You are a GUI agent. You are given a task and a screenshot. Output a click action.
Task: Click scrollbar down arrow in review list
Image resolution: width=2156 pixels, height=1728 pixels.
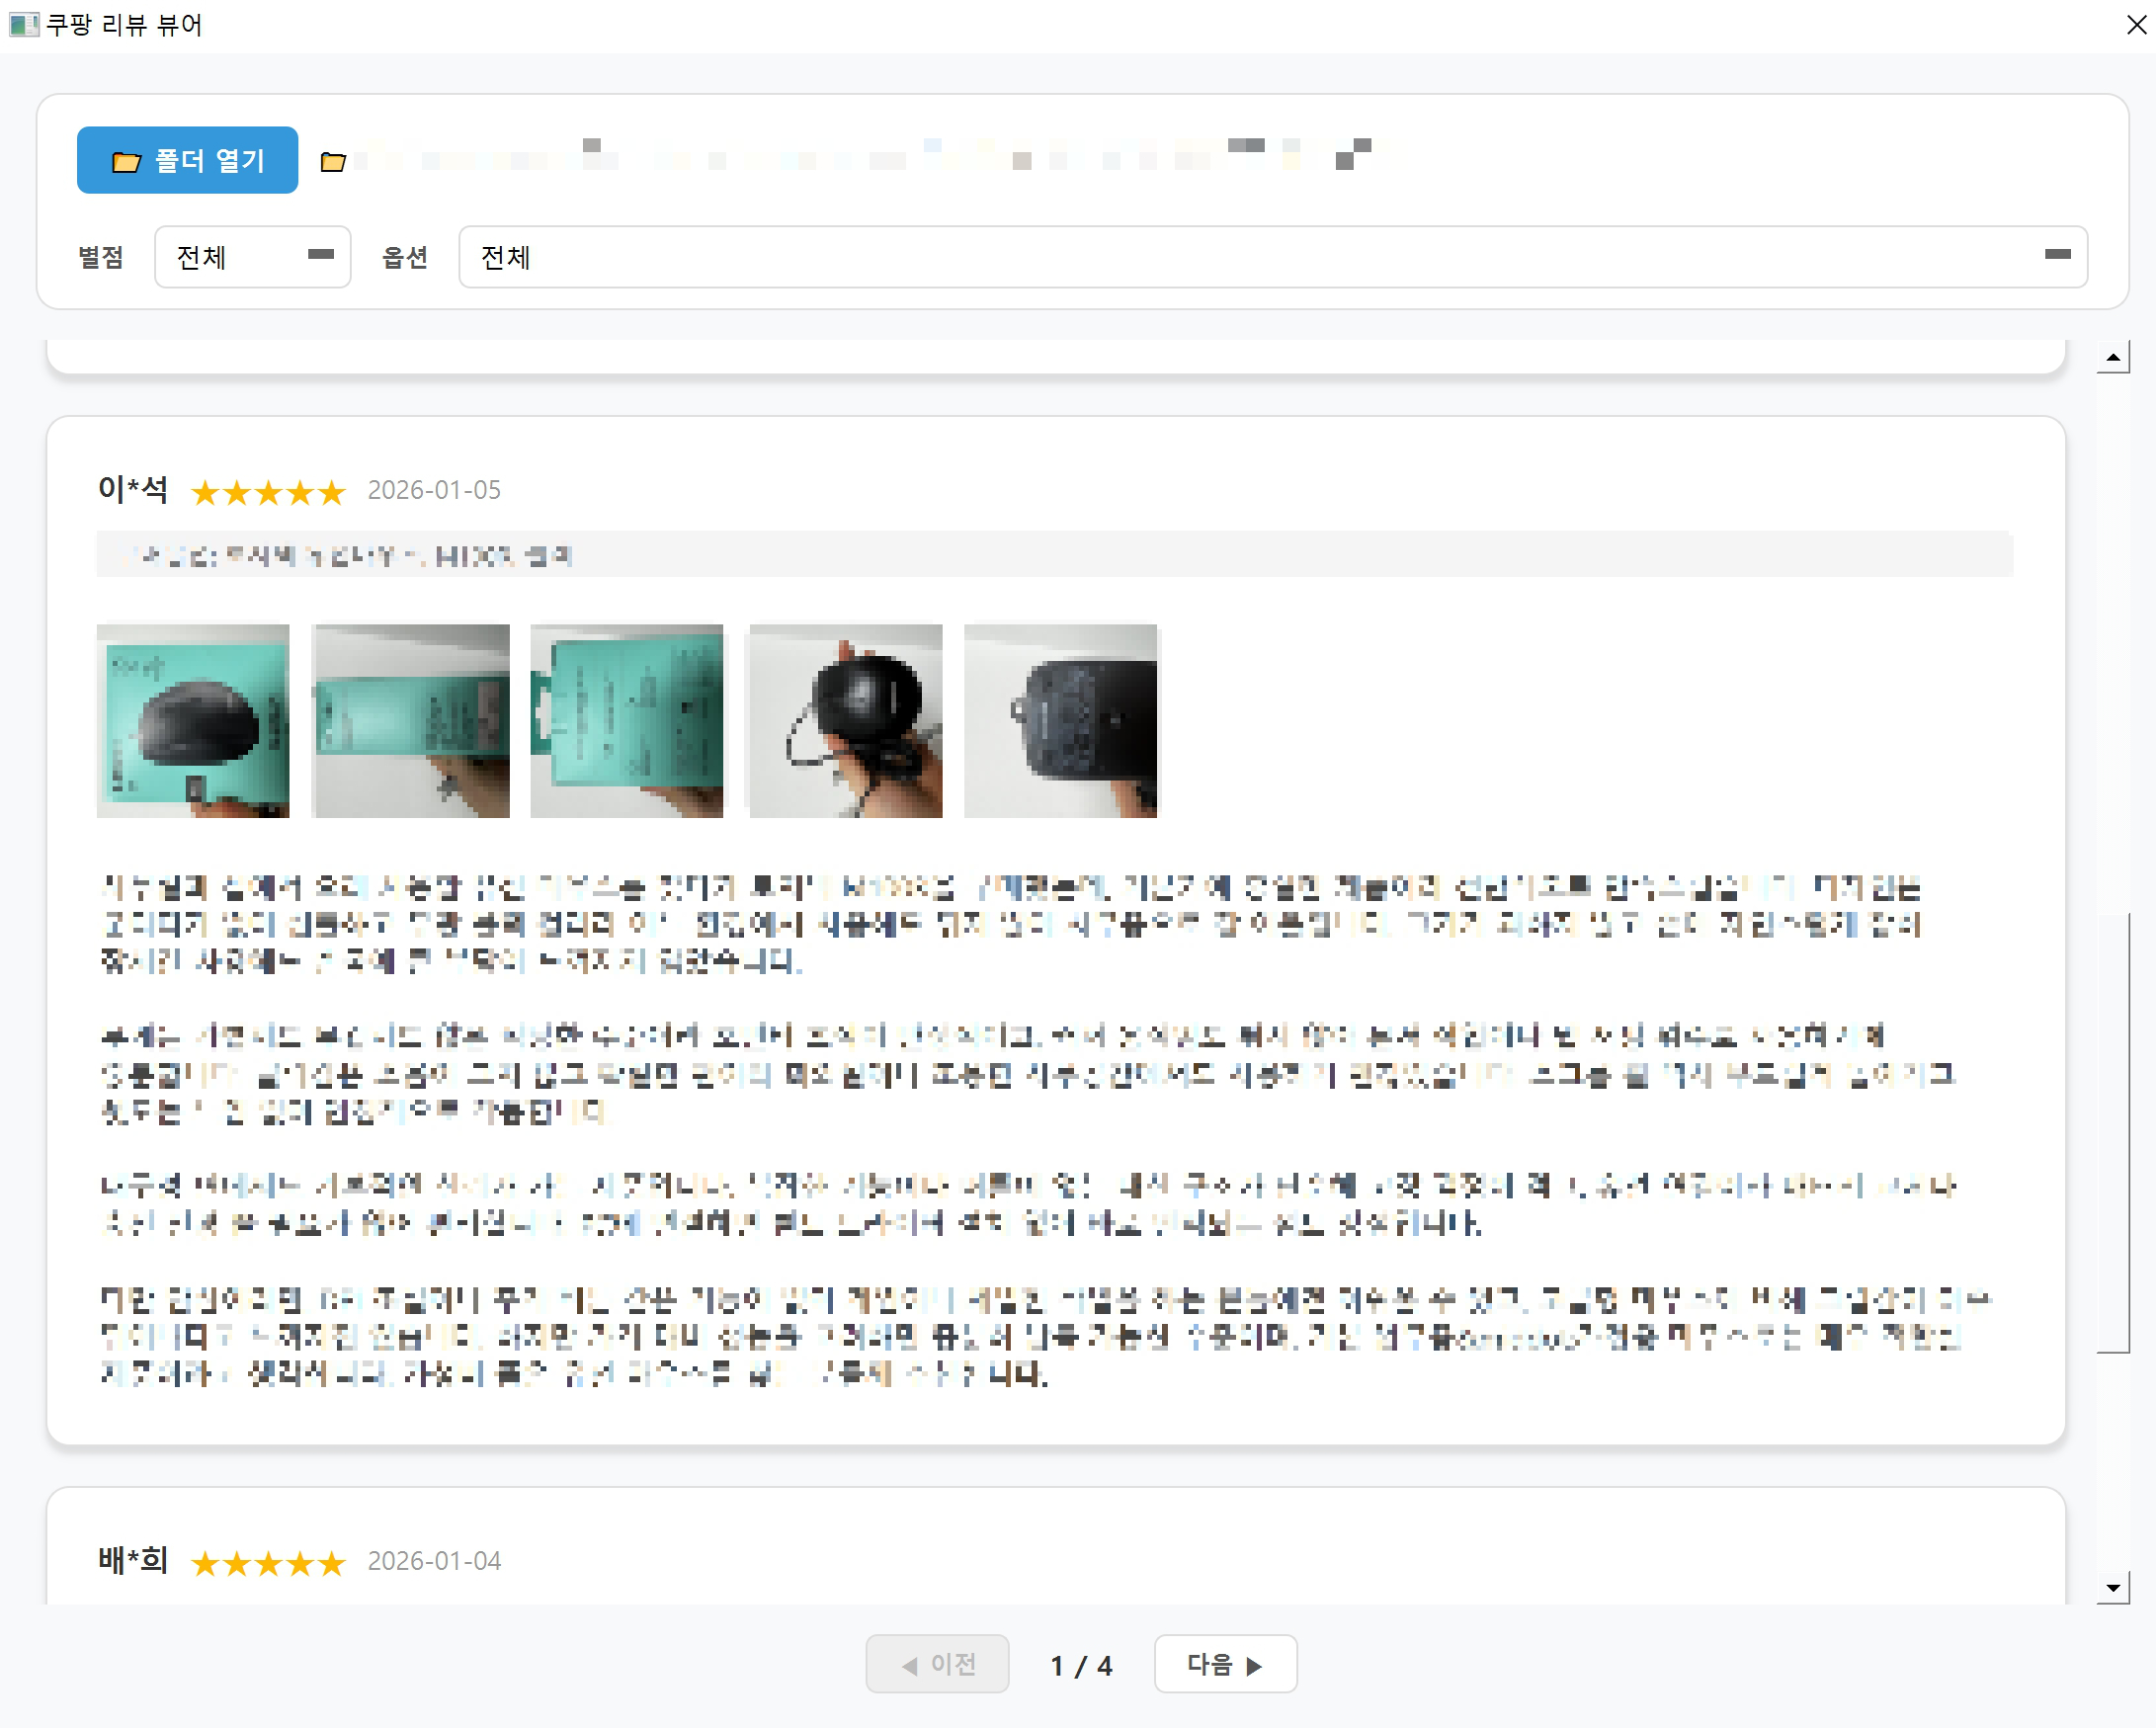[x=2112, y=1587]
